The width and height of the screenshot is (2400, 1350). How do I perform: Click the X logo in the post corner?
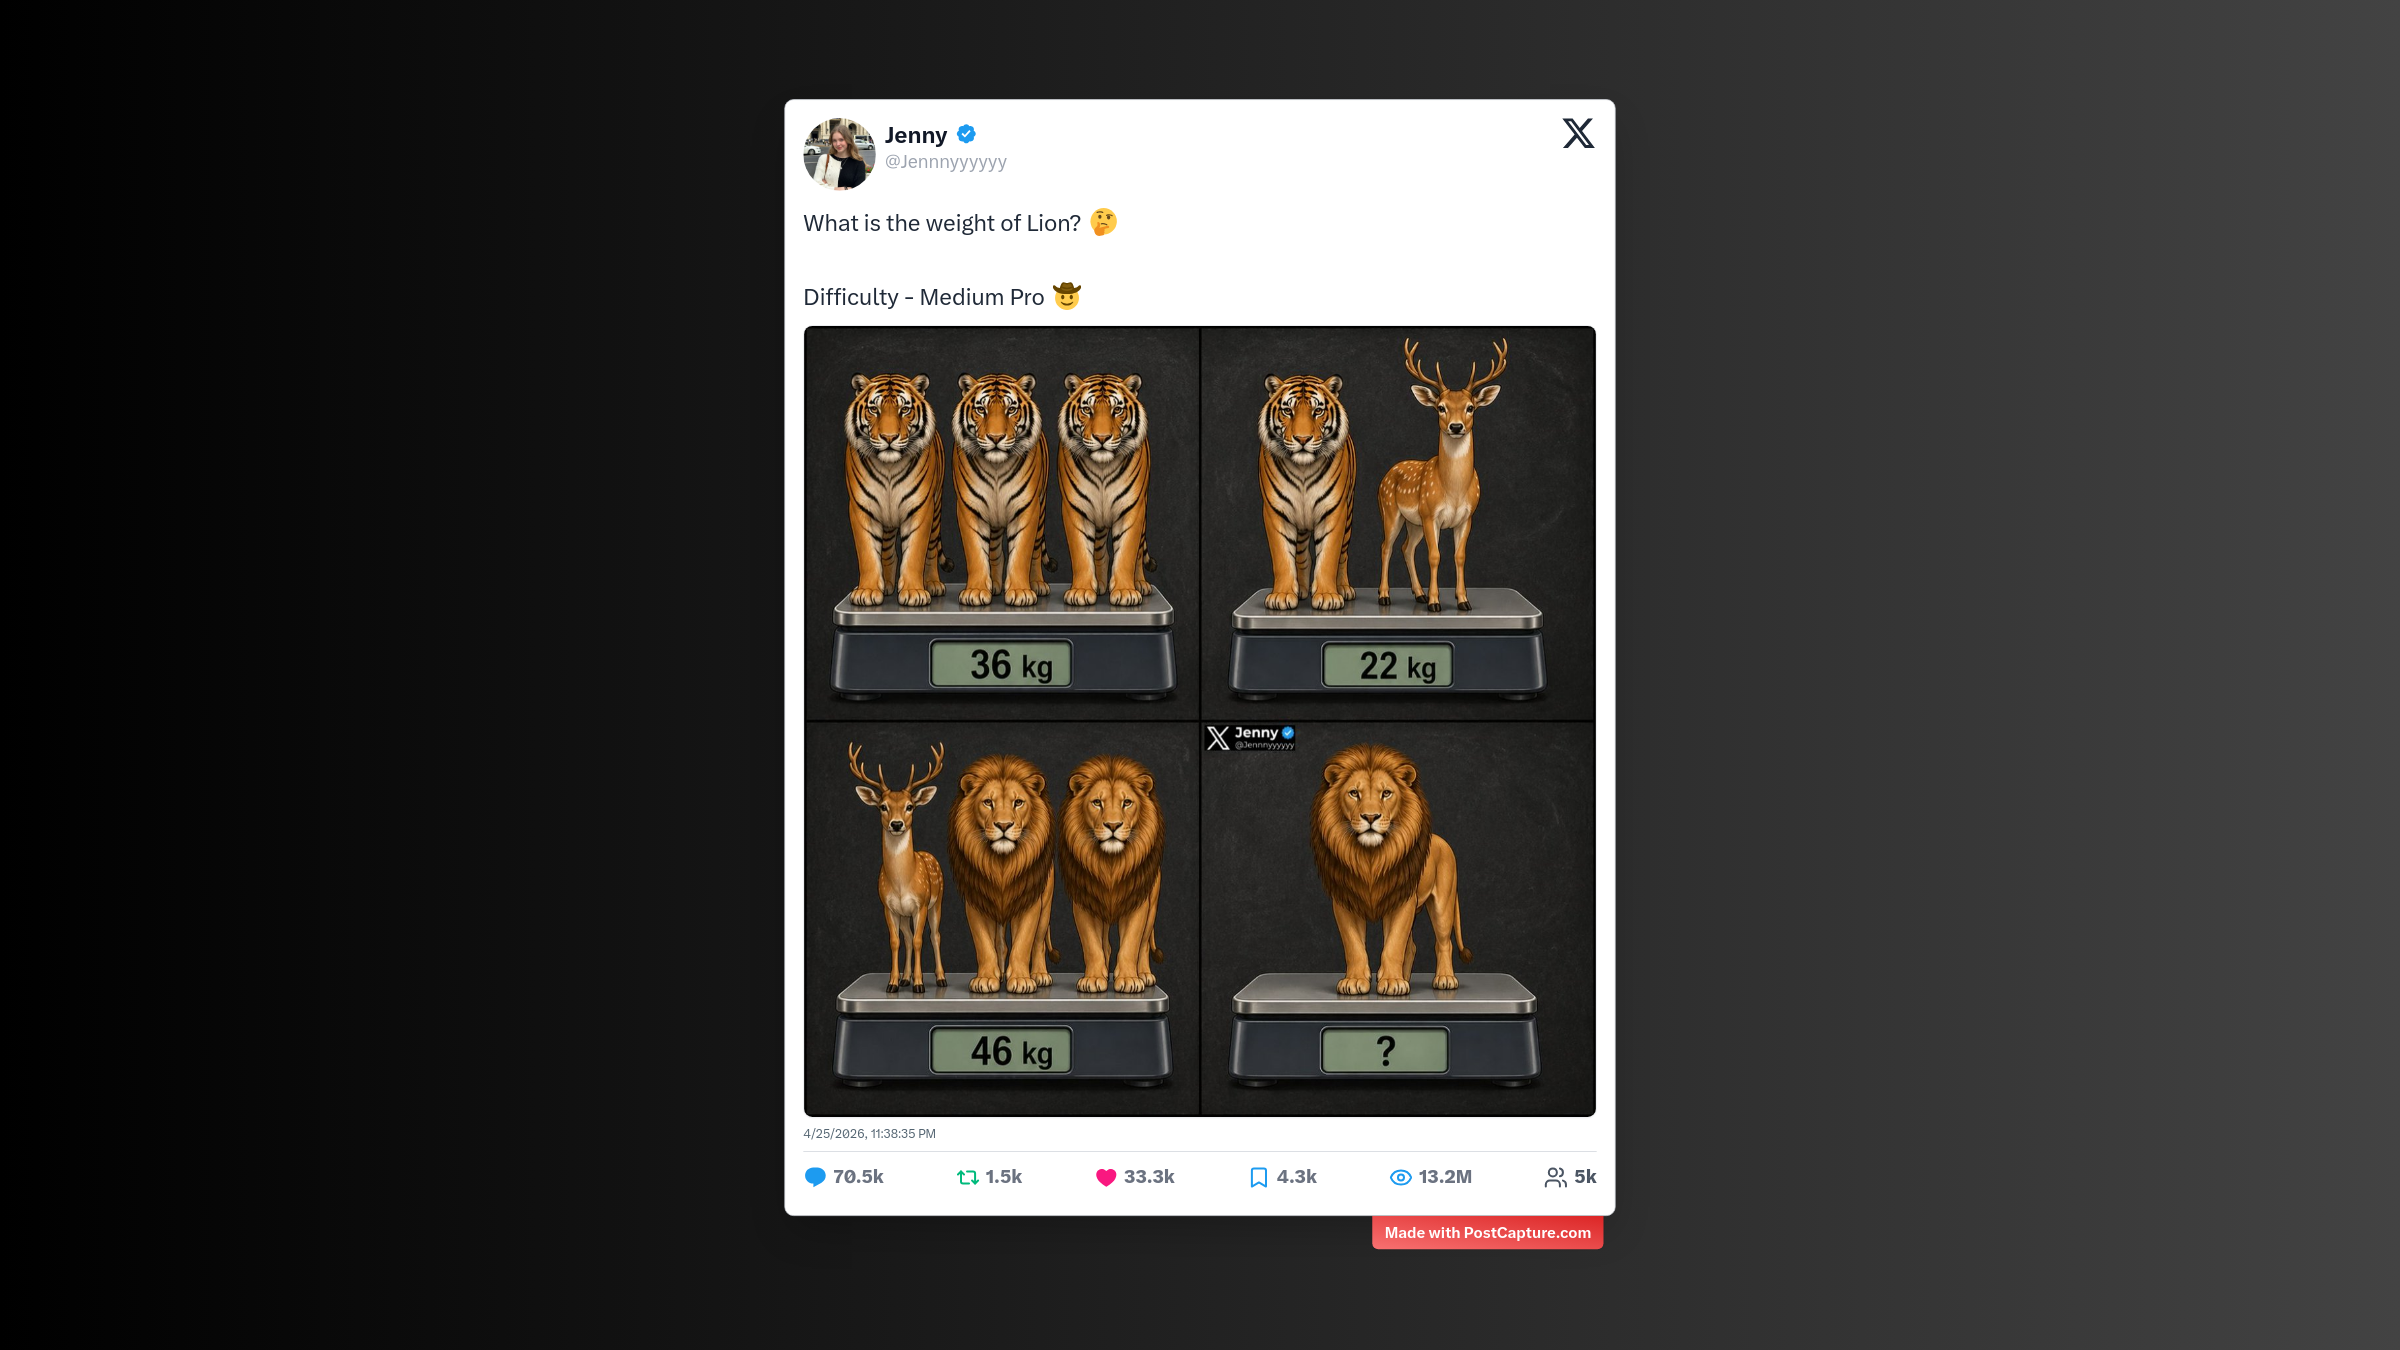coord(1578,133)
